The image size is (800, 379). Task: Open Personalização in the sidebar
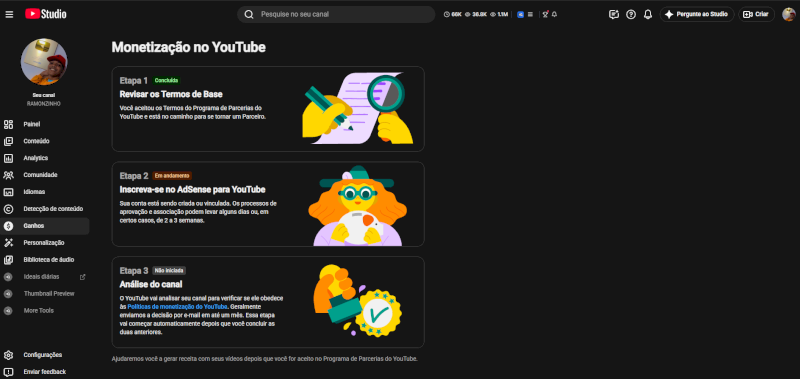(45, 243)
